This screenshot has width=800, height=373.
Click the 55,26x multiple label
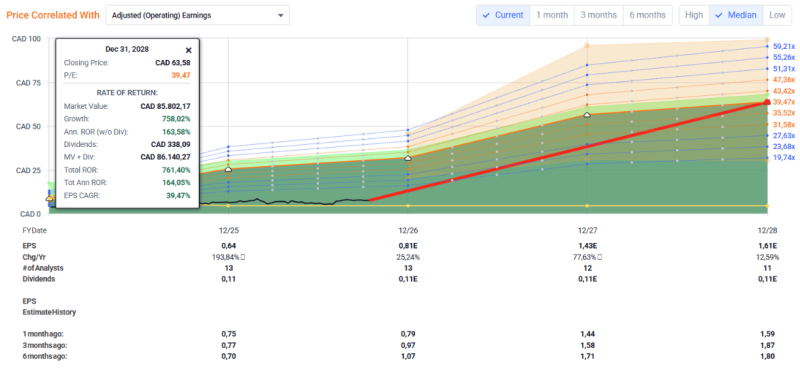pyautogui.click(x=784, y=58)
